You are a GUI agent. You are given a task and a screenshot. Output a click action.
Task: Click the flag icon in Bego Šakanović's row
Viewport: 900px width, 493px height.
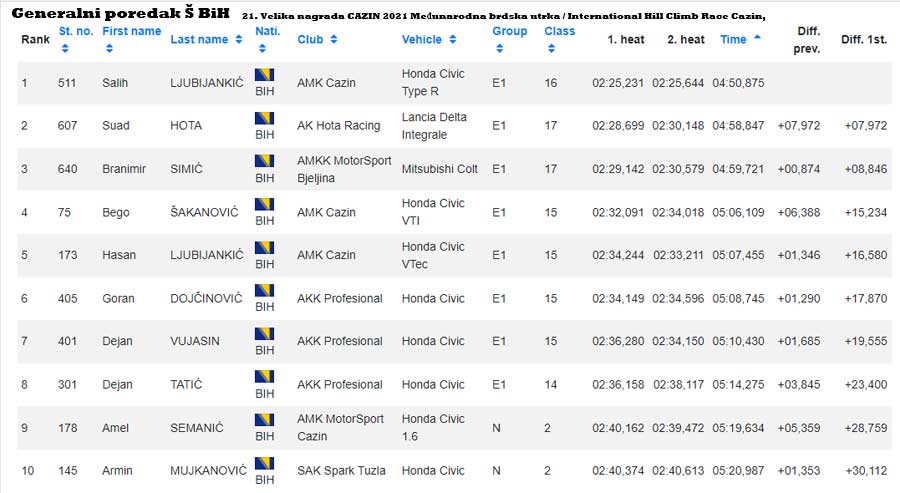click(265, 204)
